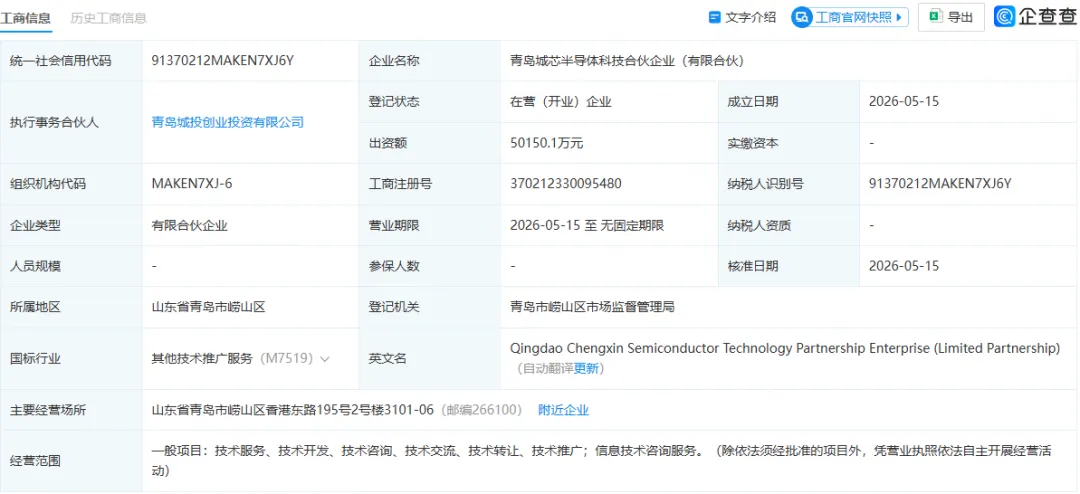Click capital amount 50150.1万元

(x=547, y=143)
